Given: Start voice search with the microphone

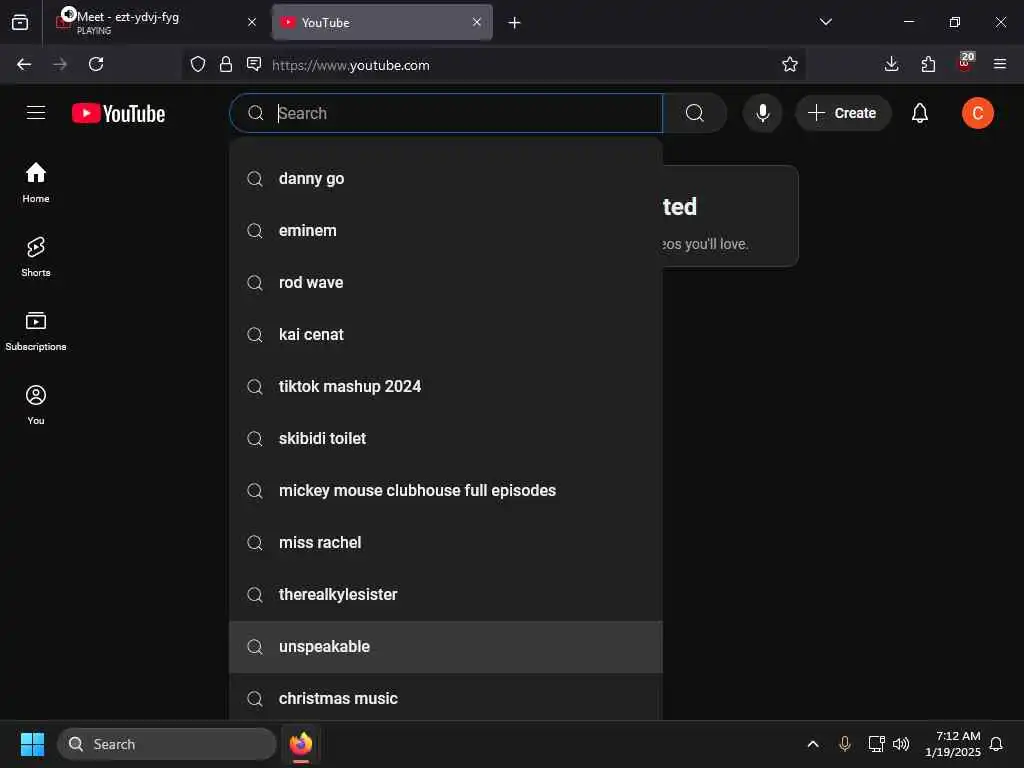Looking at the screenshot, I should (x=762, y=113).
